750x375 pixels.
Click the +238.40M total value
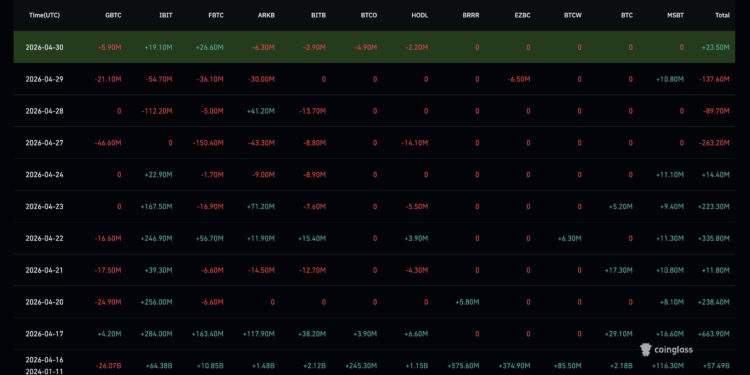click(x=714, y=302)
